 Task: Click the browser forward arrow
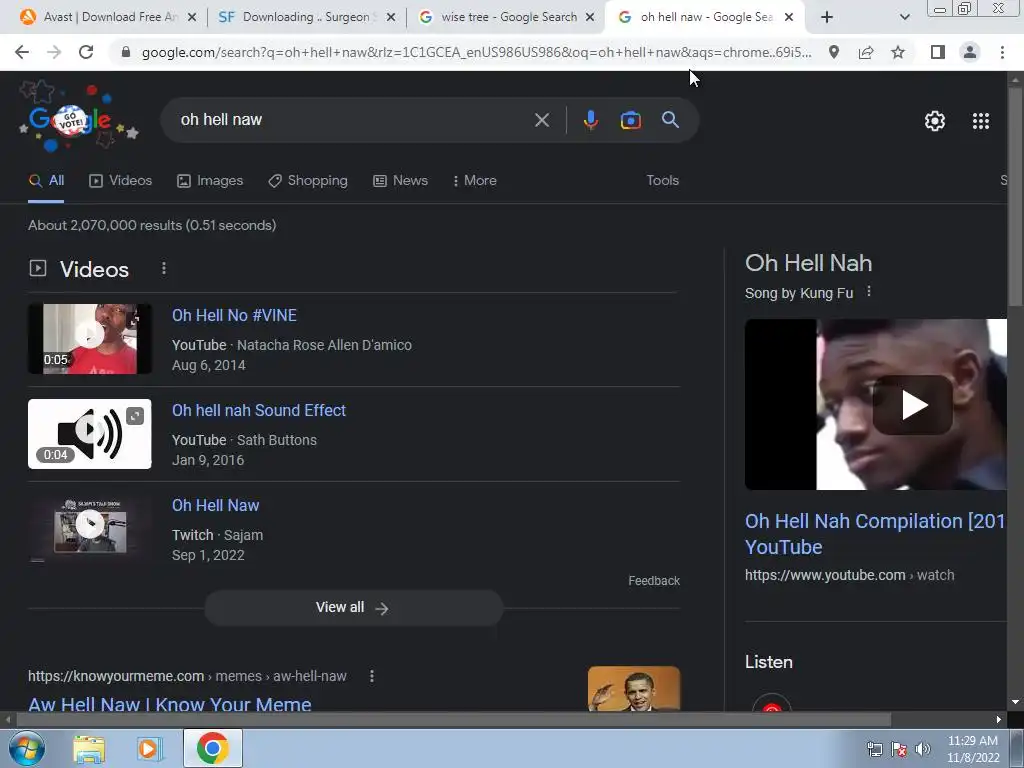(54, 52)
